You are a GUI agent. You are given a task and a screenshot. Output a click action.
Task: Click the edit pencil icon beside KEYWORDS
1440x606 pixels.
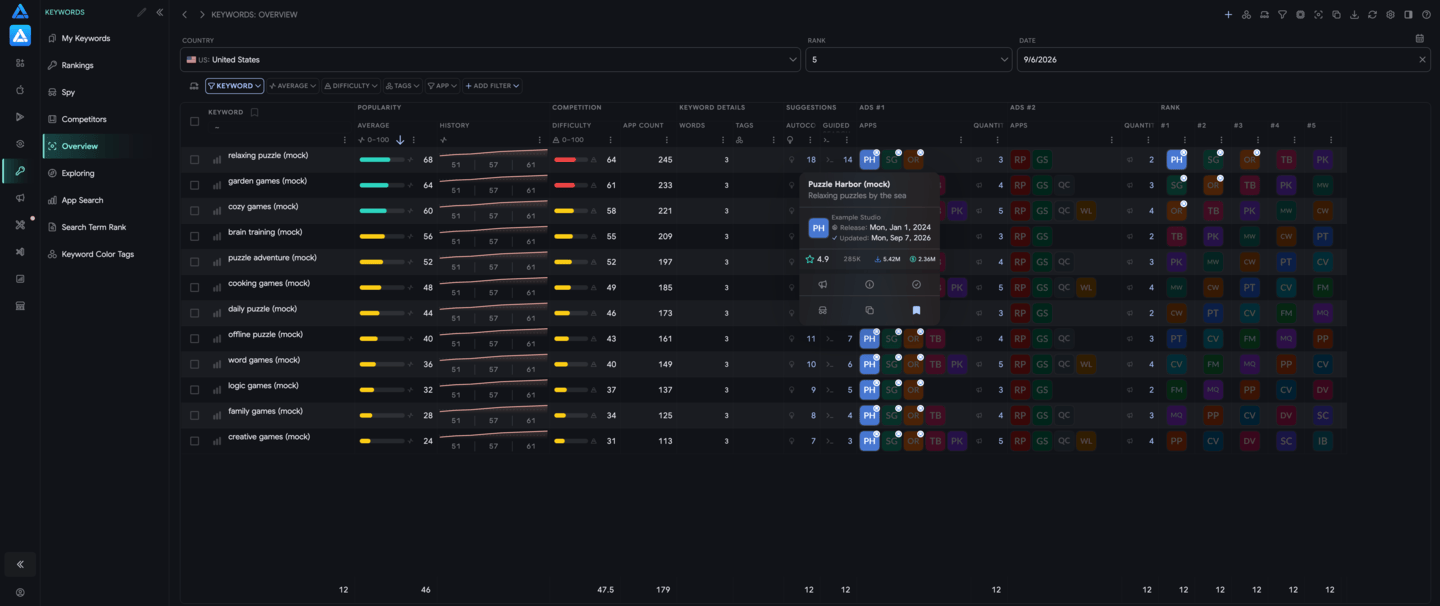(x=141, y=13)
